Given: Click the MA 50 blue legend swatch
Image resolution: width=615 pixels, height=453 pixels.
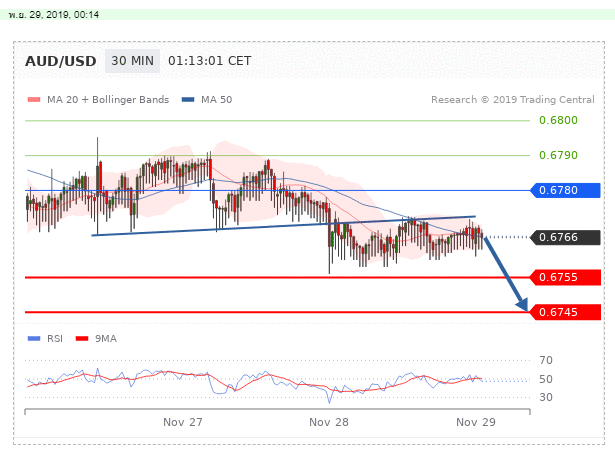Looking at the screenshot, I should (188, 100).
